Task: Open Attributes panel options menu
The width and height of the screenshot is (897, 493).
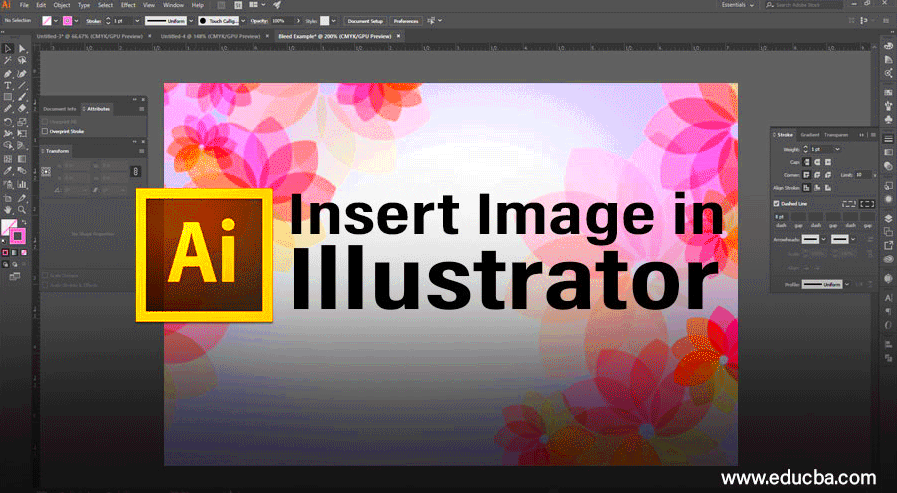Action: click(x=141, y=109)
